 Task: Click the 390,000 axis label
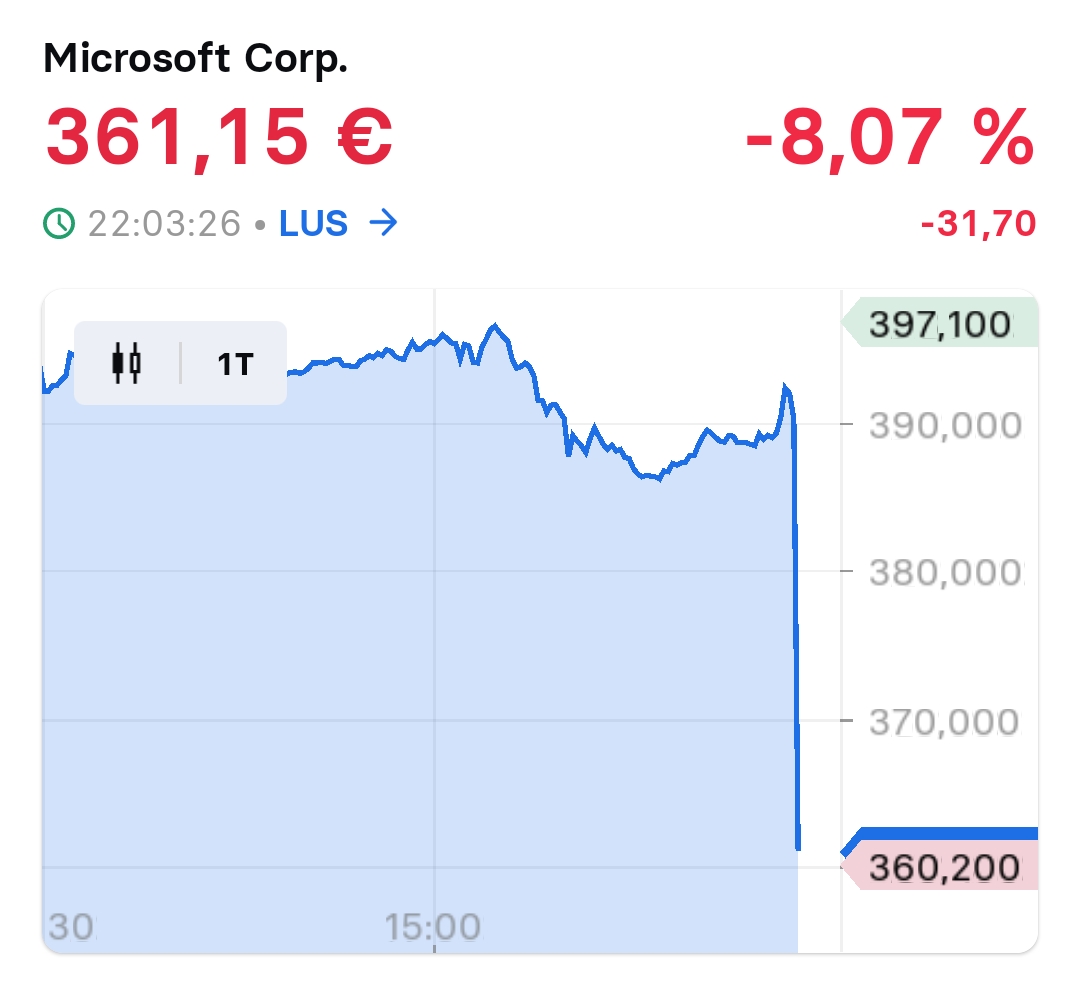pos(945,425)
